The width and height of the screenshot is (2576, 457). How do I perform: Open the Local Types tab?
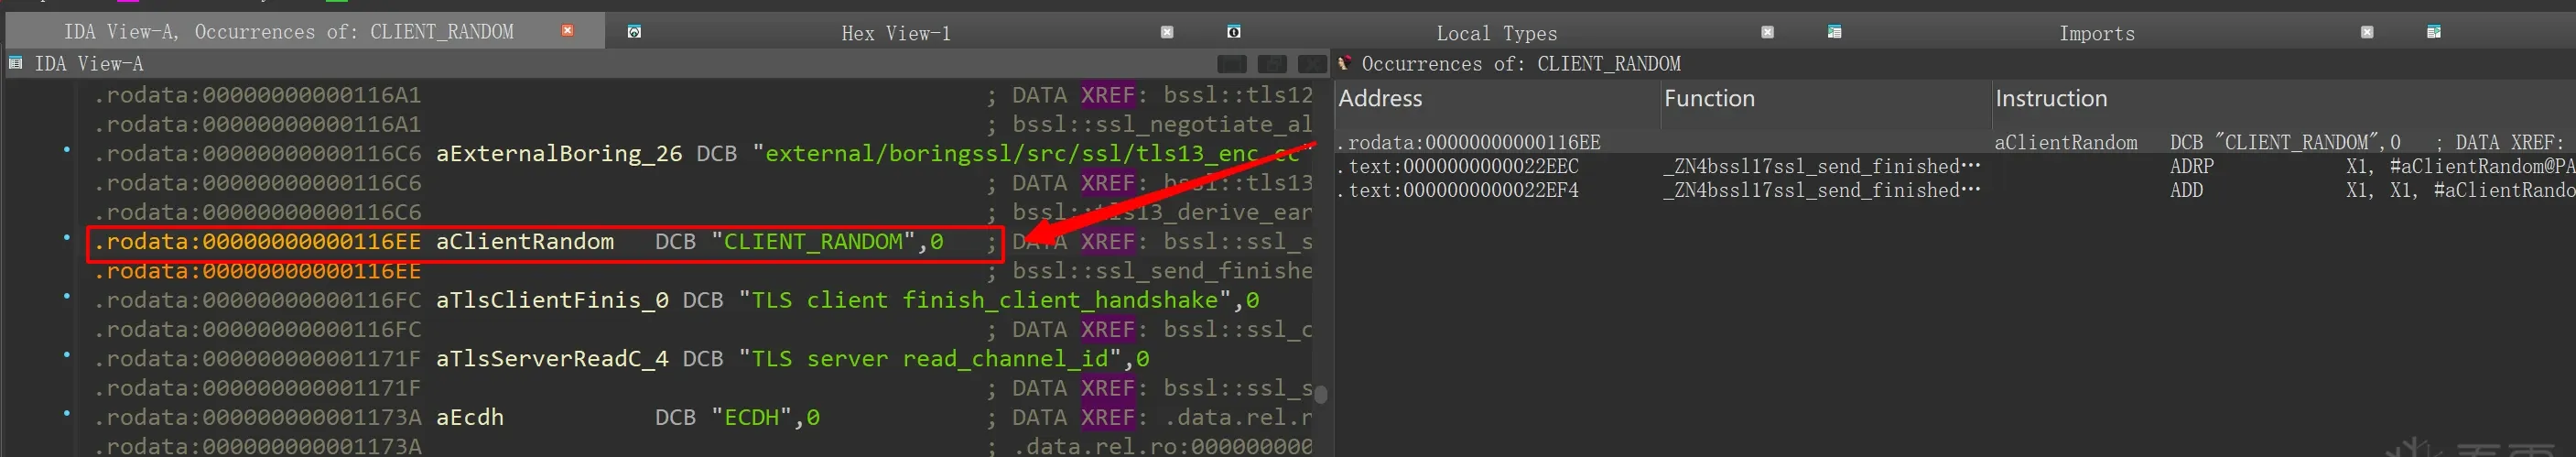1497,33
